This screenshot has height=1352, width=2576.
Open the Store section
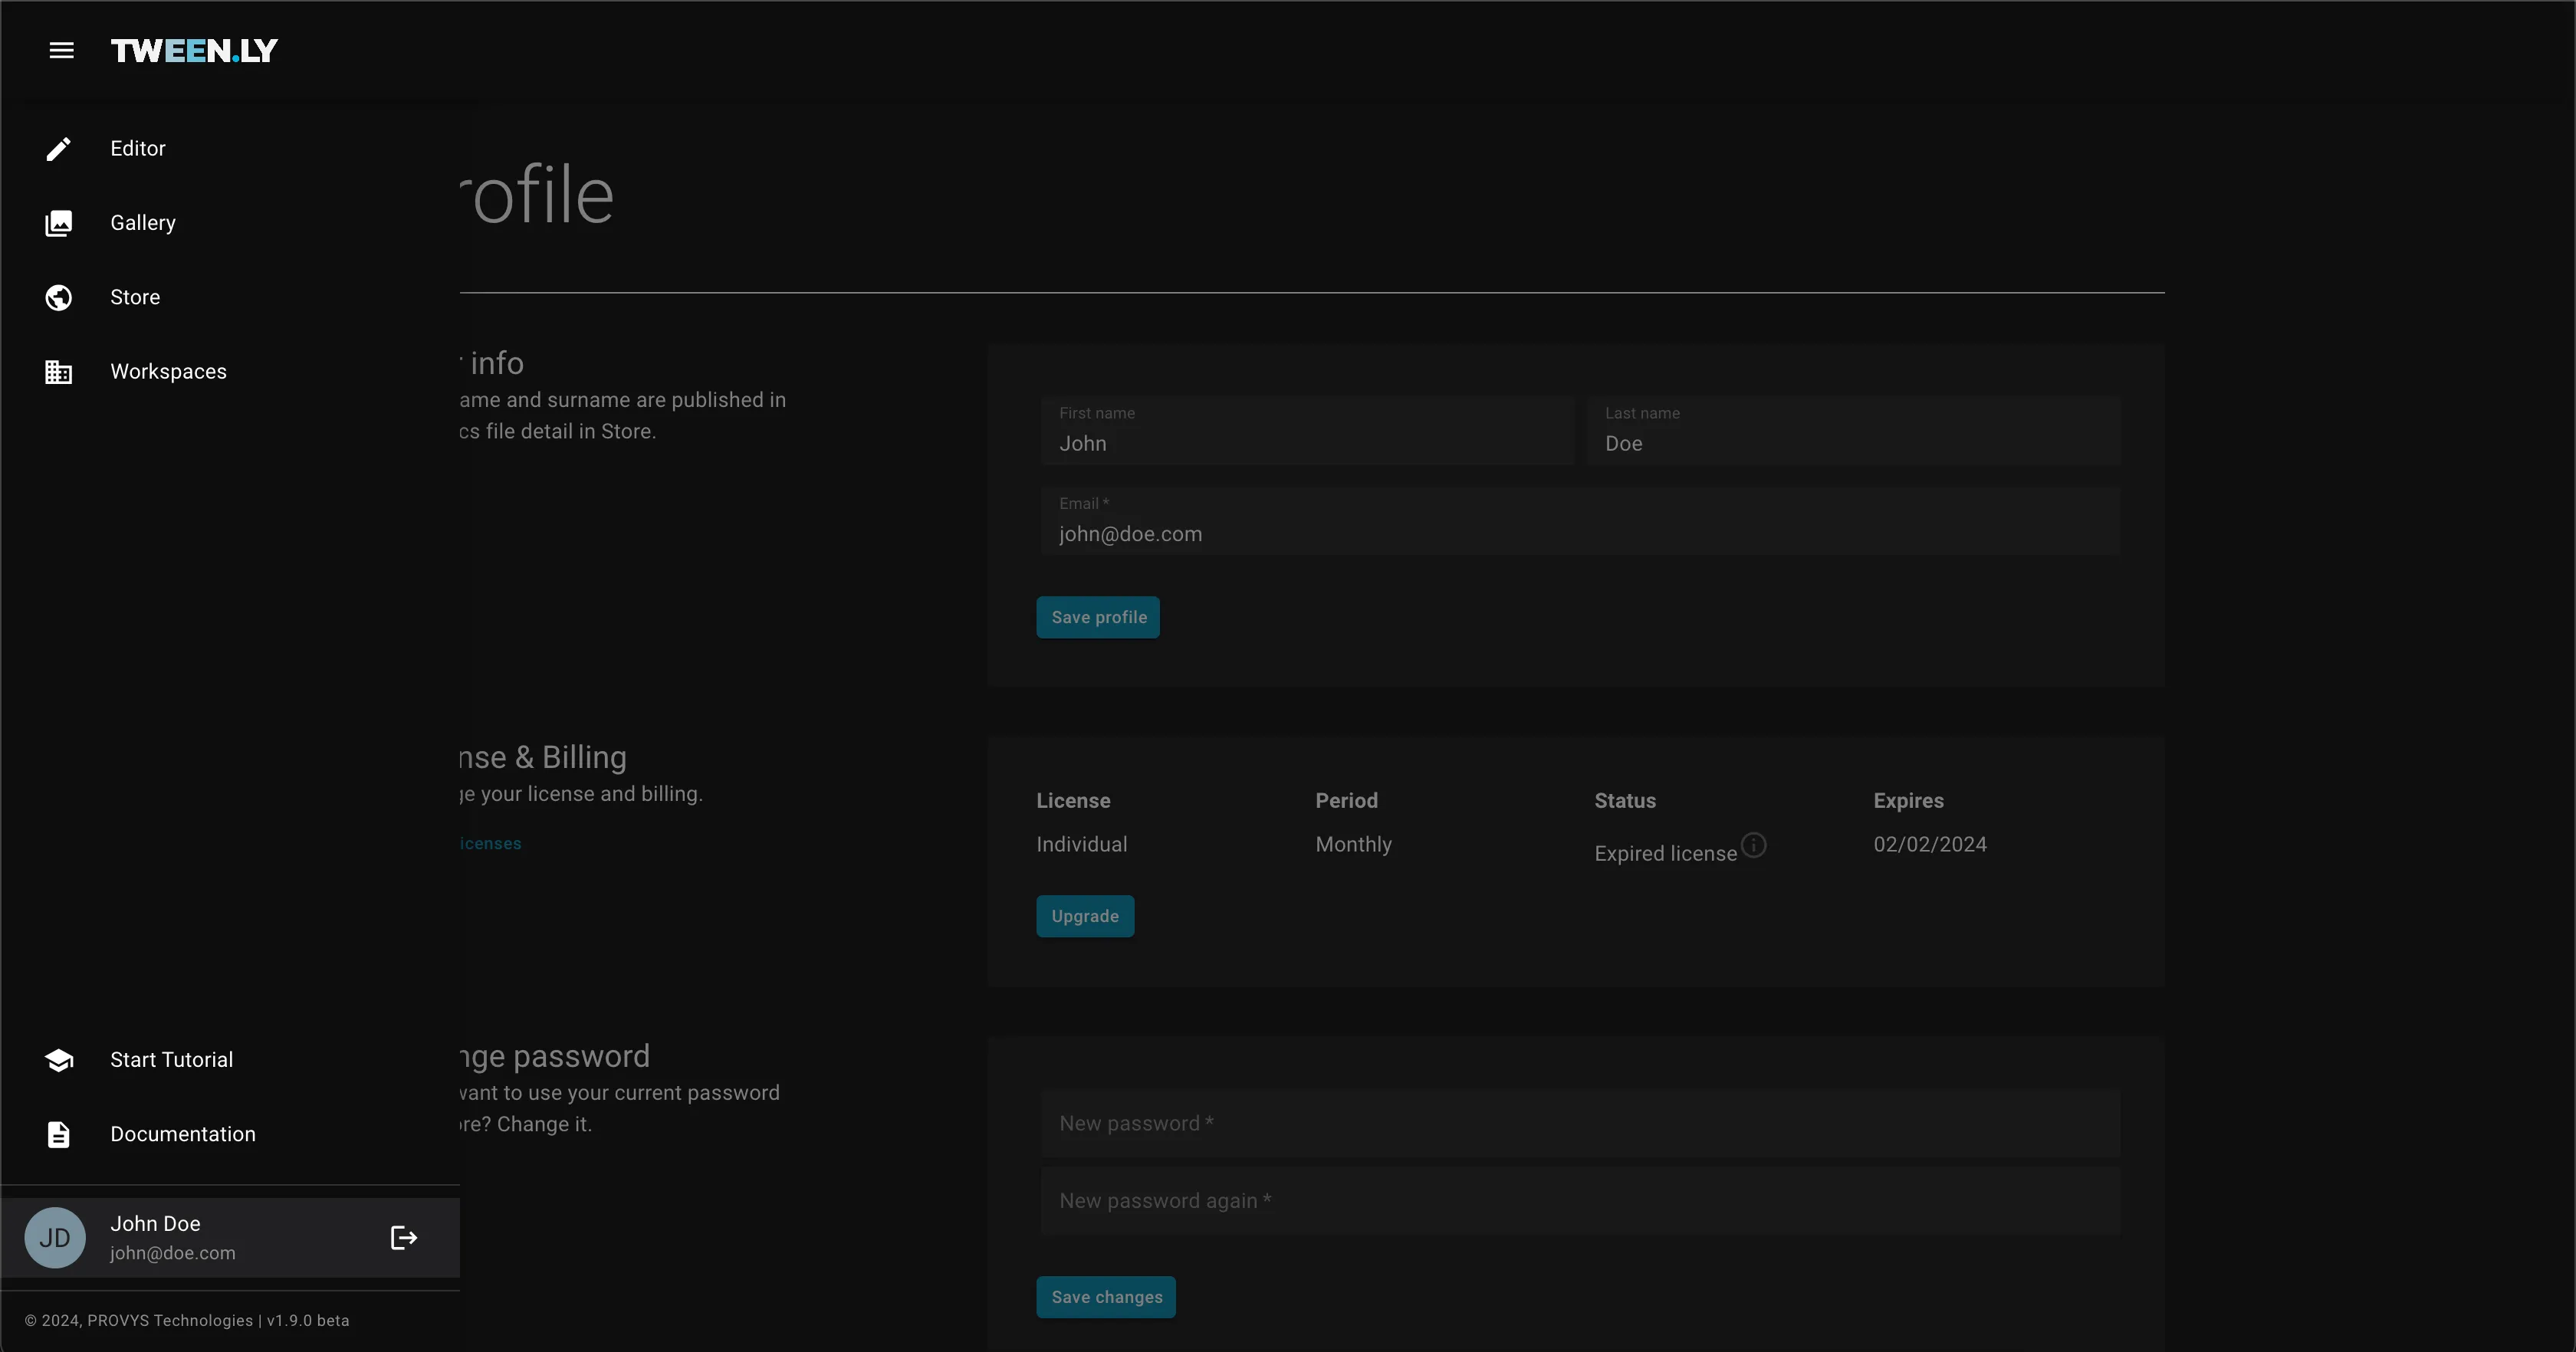[230, 298]
